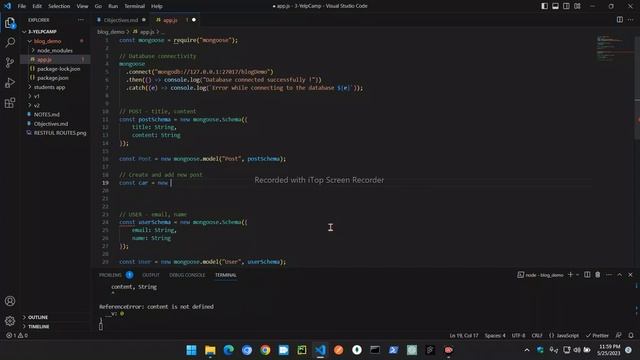This screenshot has height=360, width=640.
Task: Open editor More Actions ellipsis
Action: [x=631, y=20]
